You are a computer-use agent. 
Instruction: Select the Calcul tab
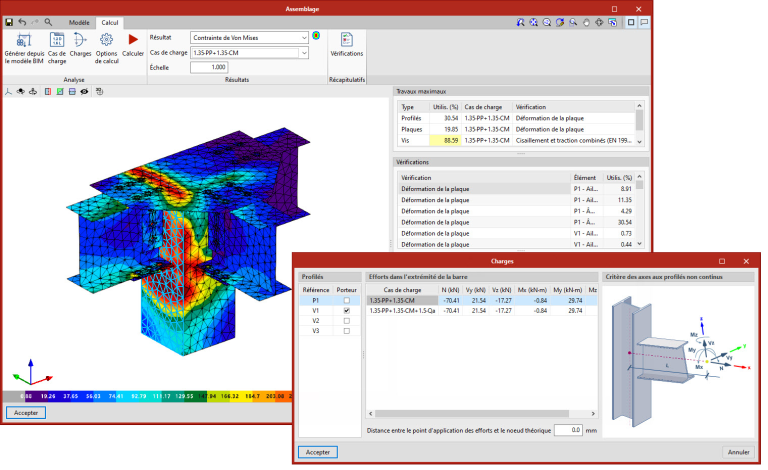coord(110,21)
